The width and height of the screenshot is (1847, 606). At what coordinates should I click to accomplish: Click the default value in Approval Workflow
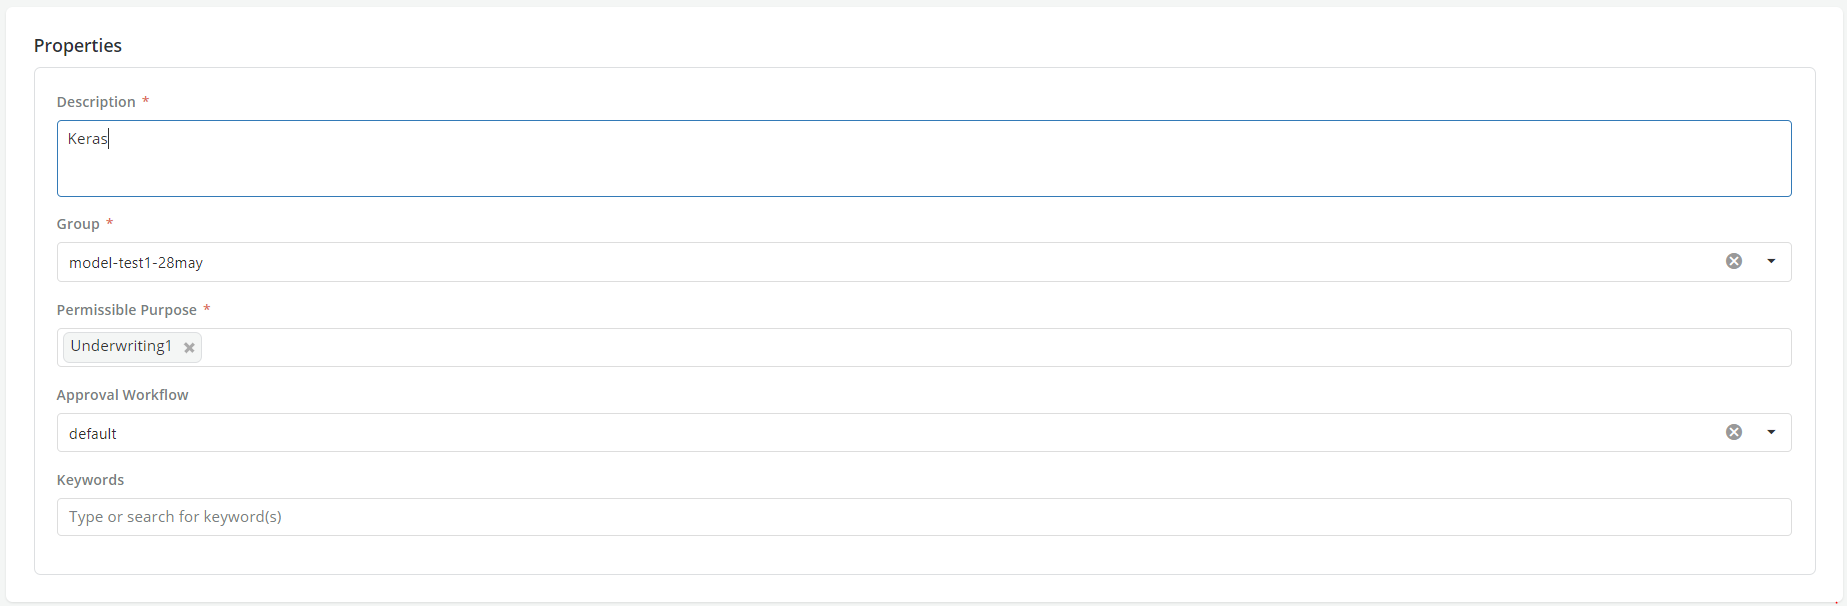(x=93, y=434)
